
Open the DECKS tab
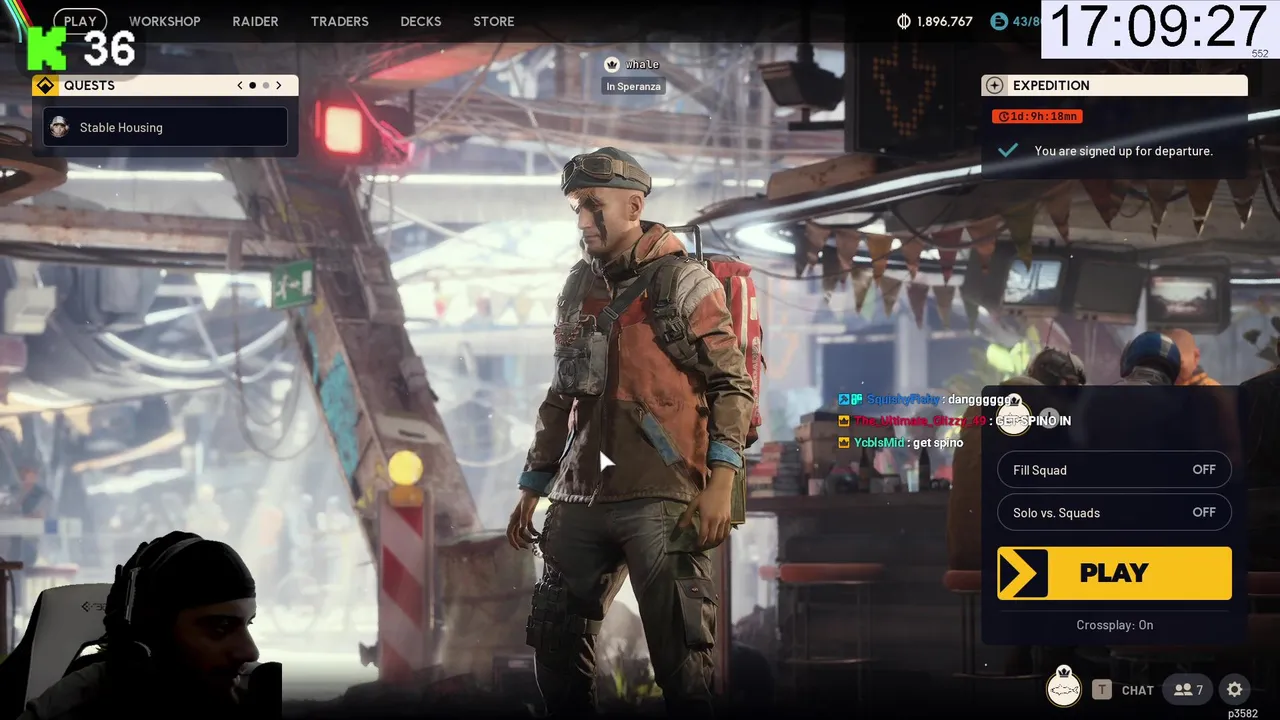pos(420,21)
